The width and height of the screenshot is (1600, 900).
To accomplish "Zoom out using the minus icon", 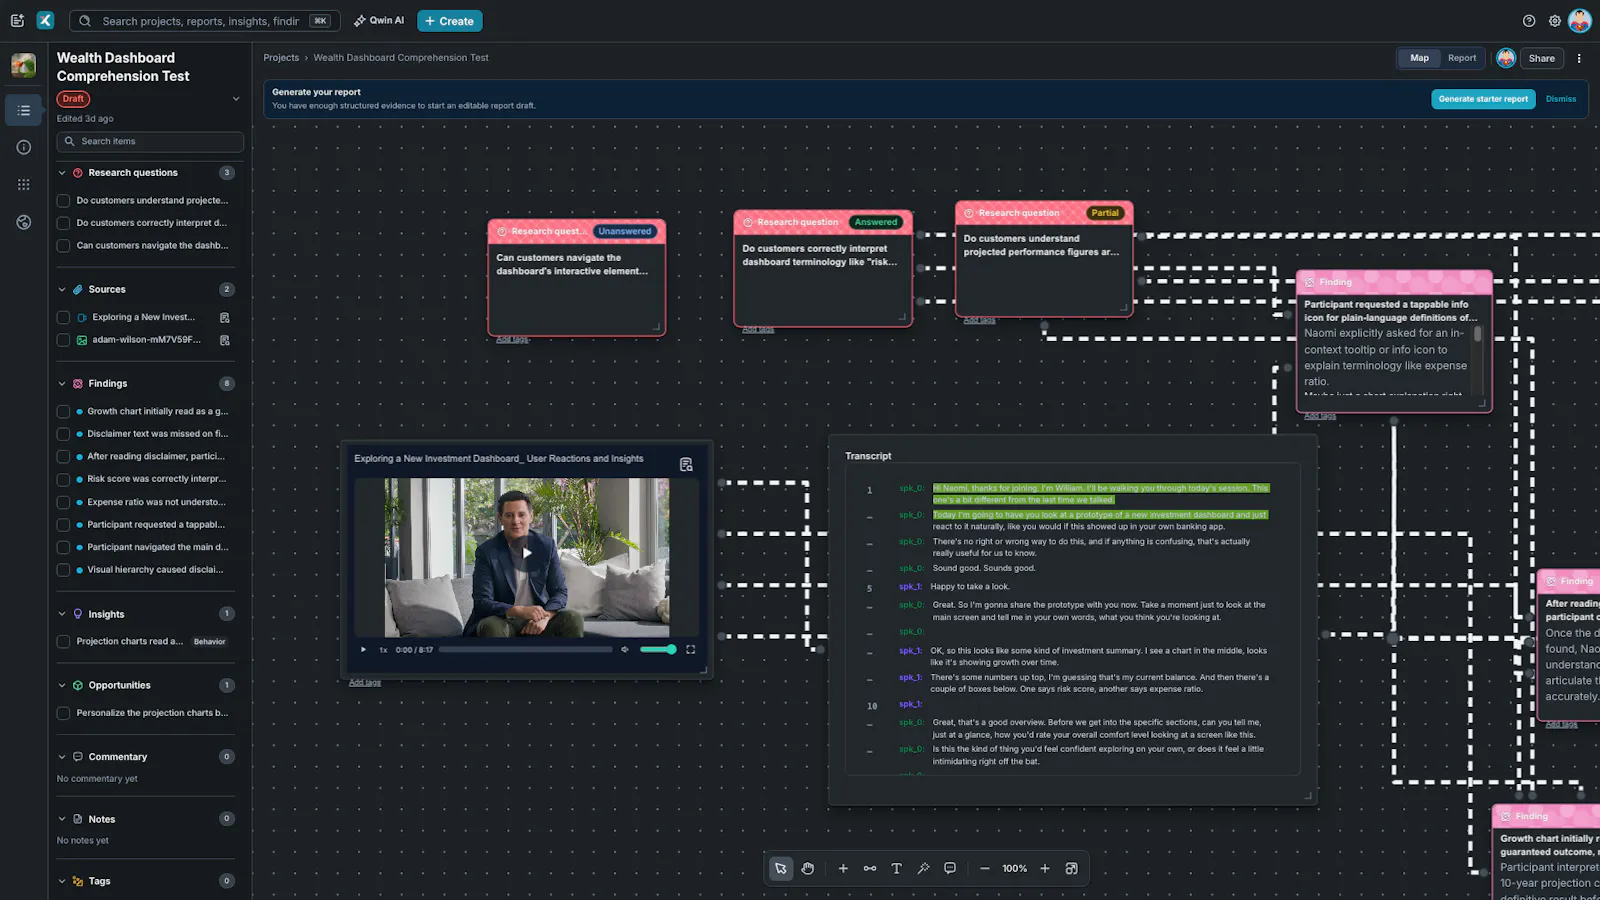I will pyautogui.click(x=985, y=869).
